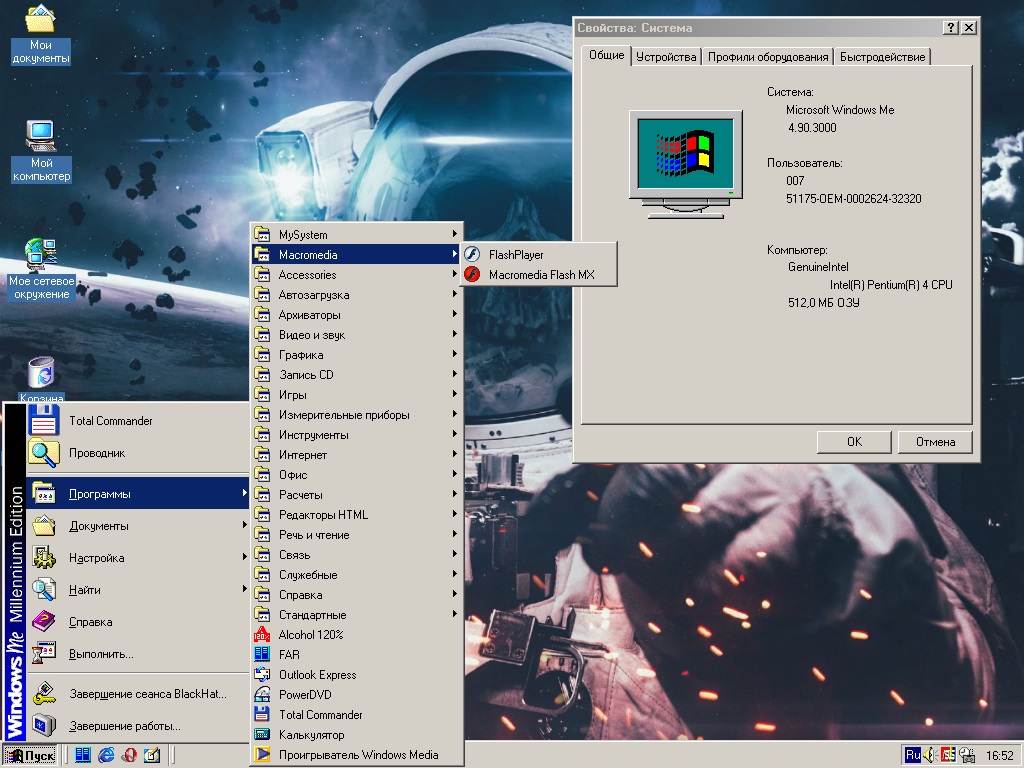The height and width of the screenshot is (768, 1024).
Task: Open the Расчеты program folder
Action: tap(357, 494)
